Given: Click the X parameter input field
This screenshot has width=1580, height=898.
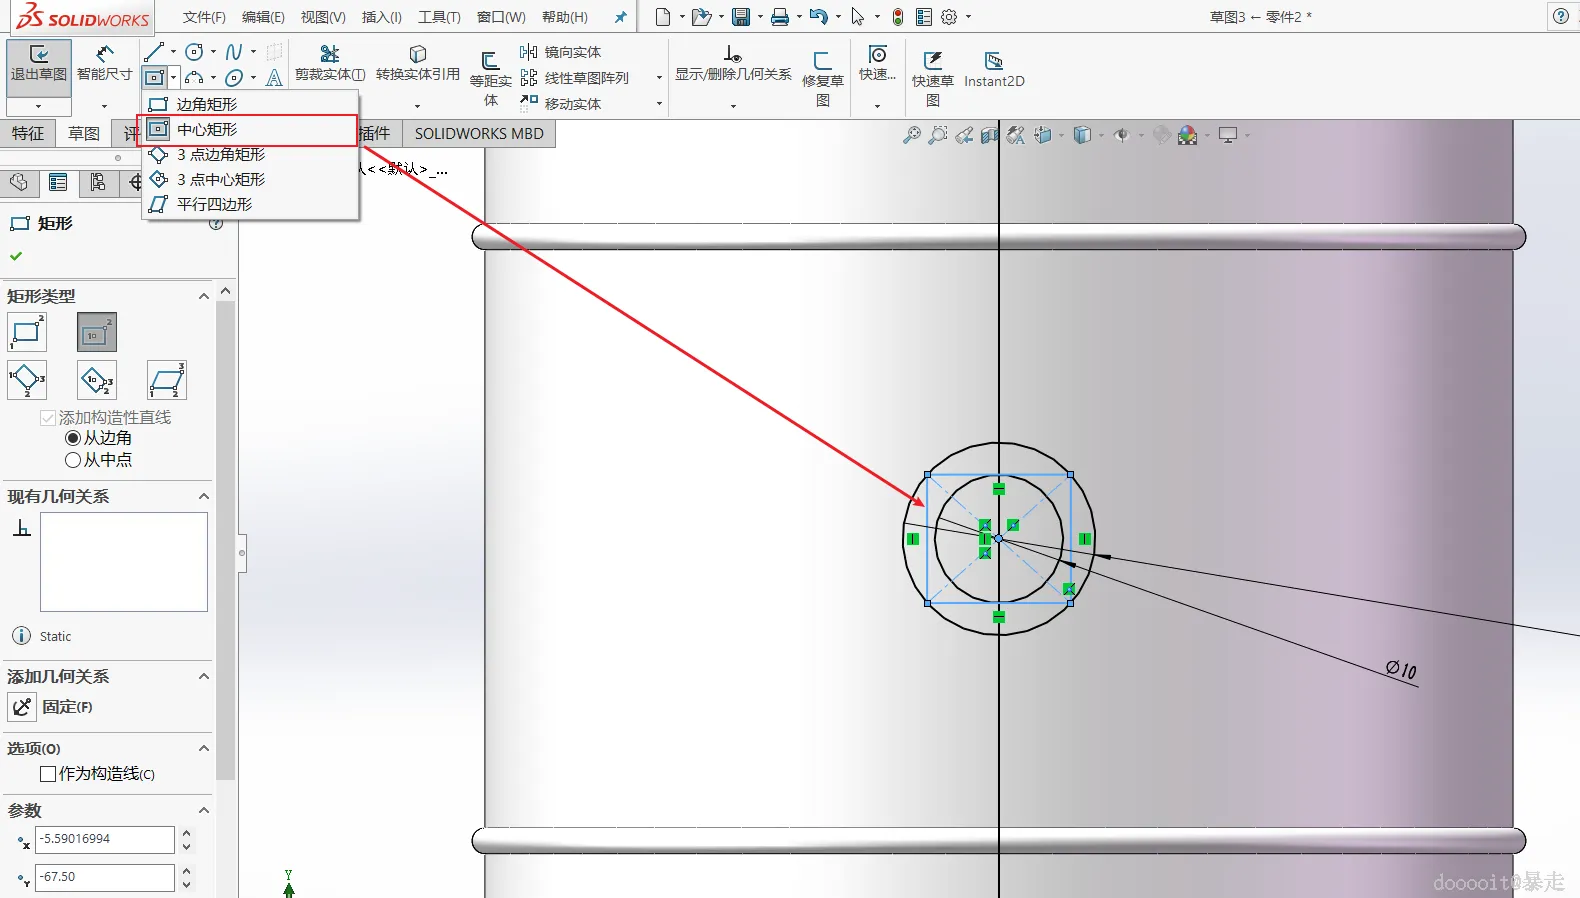Looking at the screenshot, I should [105, 839].
